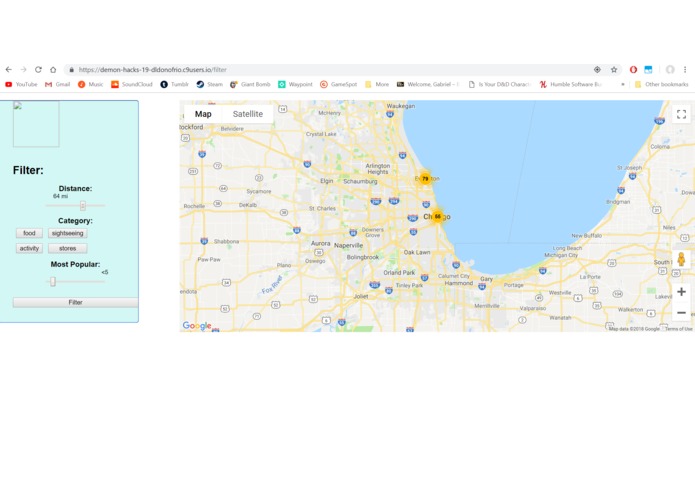Image resolution: width=695 pixels, height=494 pixels.
Task: Switch to Satellite view tab
Action: 248,114
